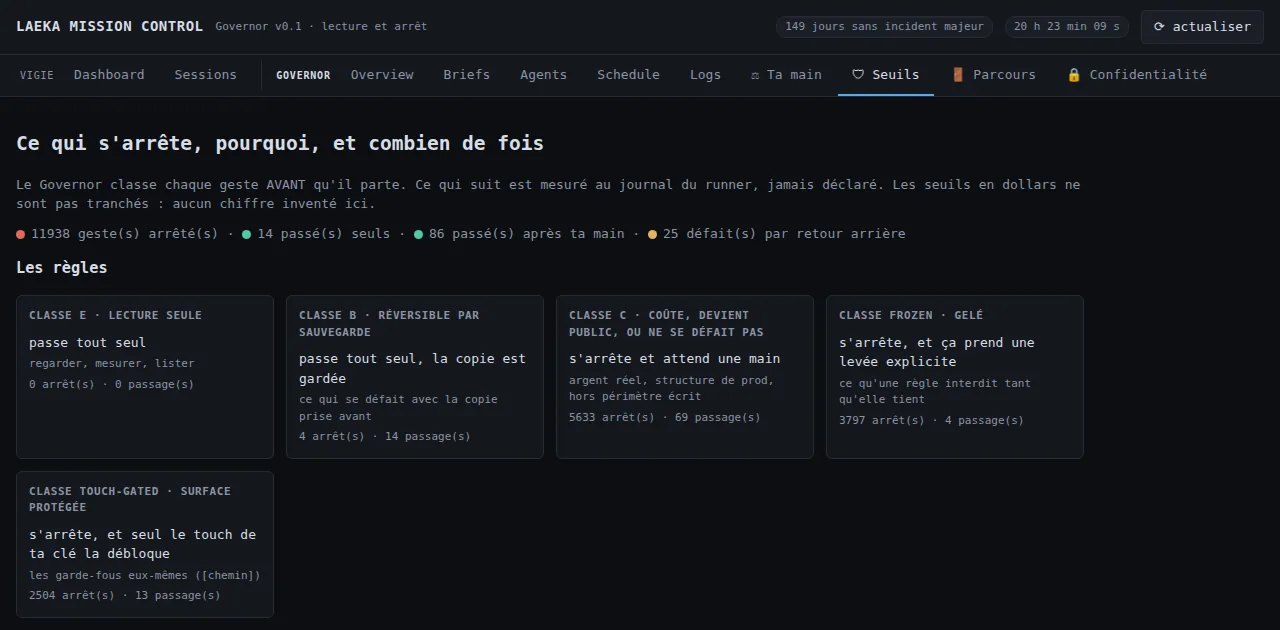This screenshot has height=630, width=1280.
Task: Click the scales icon on Ta main tab
Action: [756, 75]
